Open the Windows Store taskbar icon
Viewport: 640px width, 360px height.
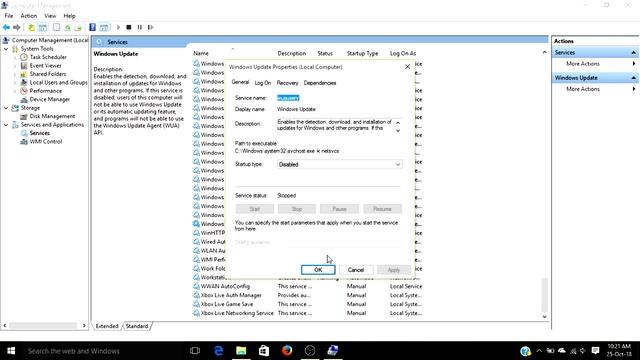coord(264,351)
